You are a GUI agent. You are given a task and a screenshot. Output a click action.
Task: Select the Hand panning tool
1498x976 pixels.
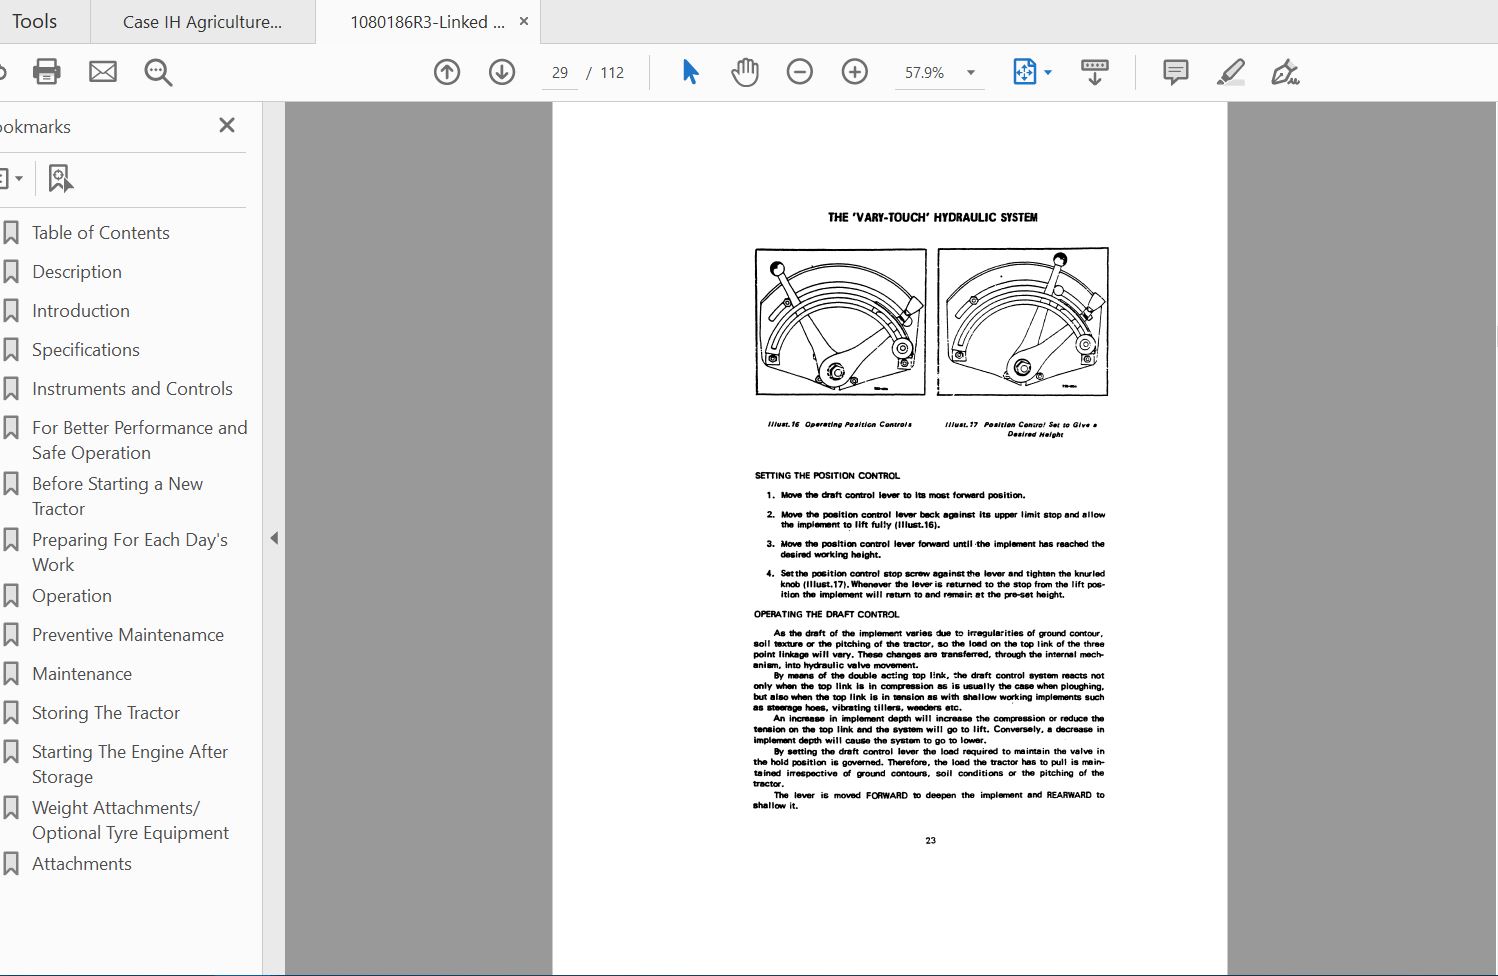pos(745,71)
